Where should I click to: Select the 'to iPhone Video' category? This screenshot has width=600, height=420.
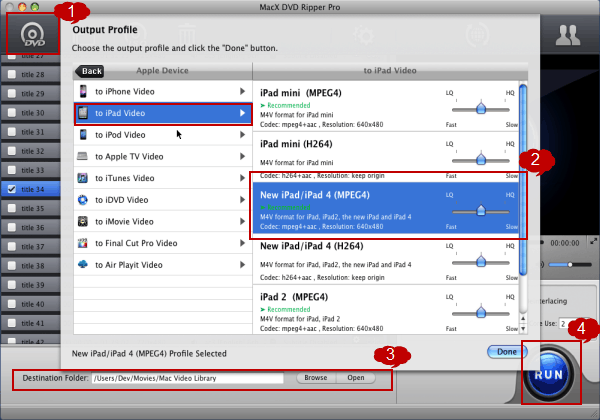pos(163,91)
